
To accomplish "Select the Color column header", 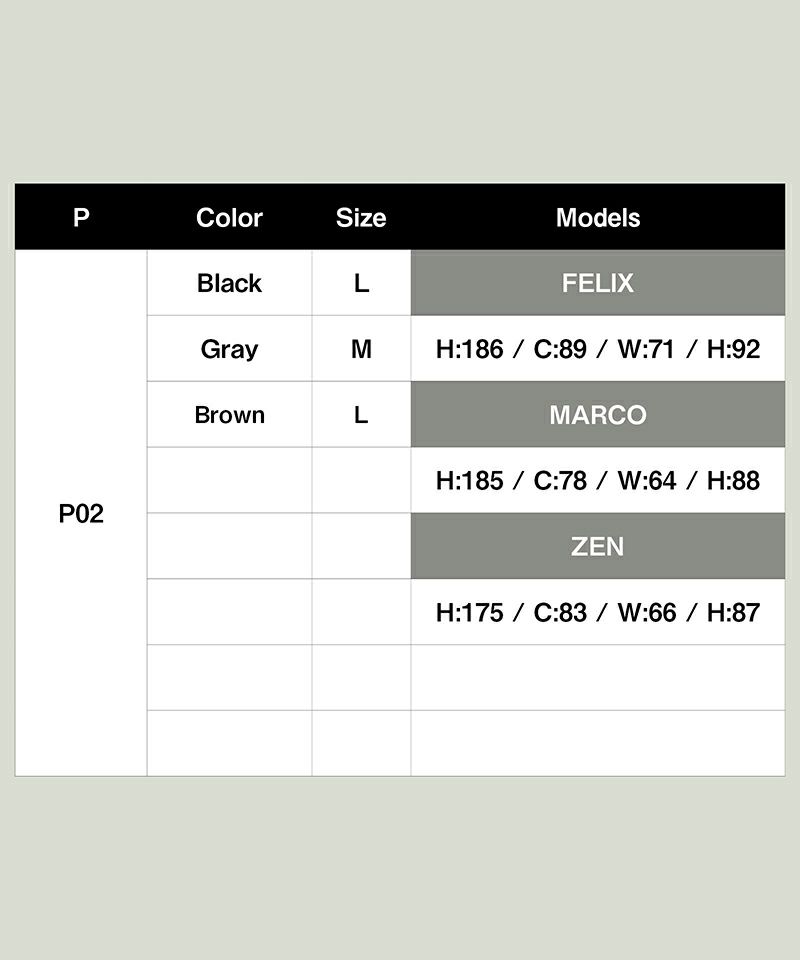I will click(229, 217).
